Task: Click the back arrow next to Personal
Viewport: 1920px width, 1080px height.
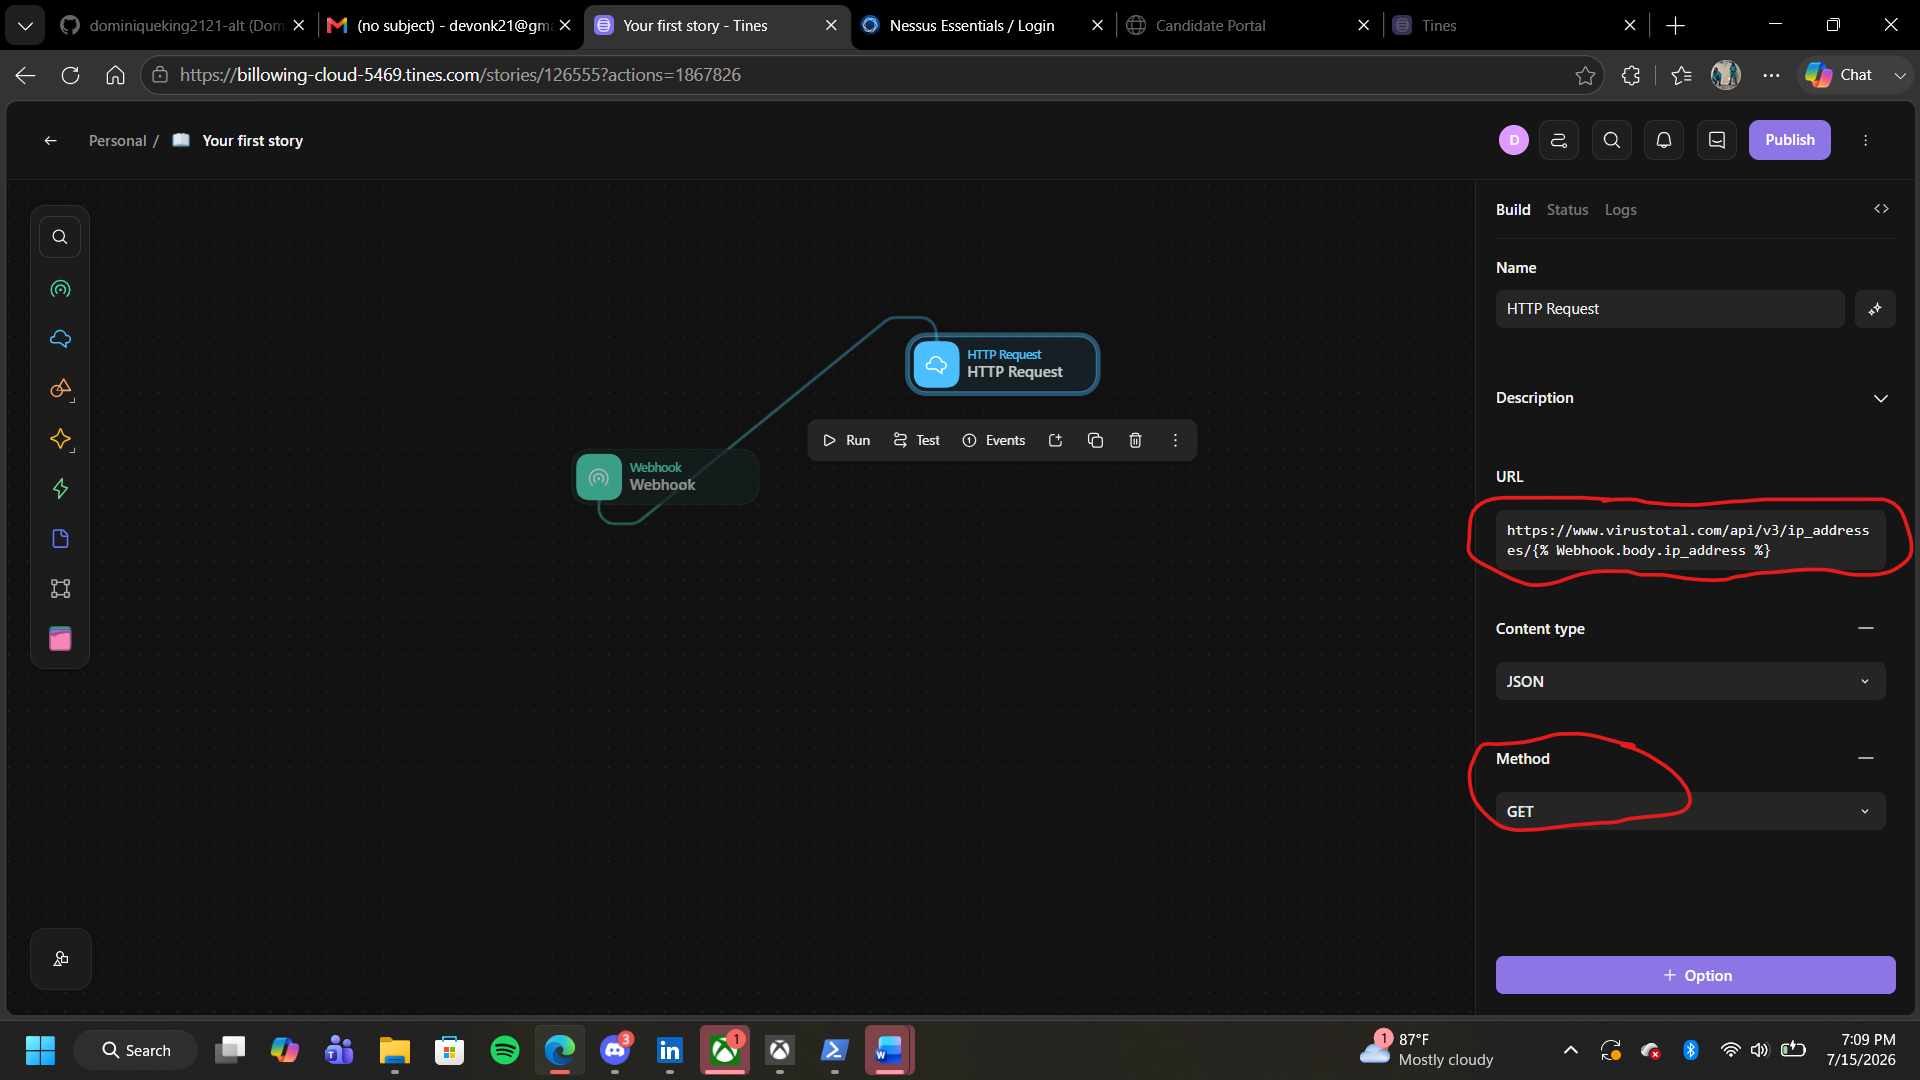Action: (x=50, y=141)
